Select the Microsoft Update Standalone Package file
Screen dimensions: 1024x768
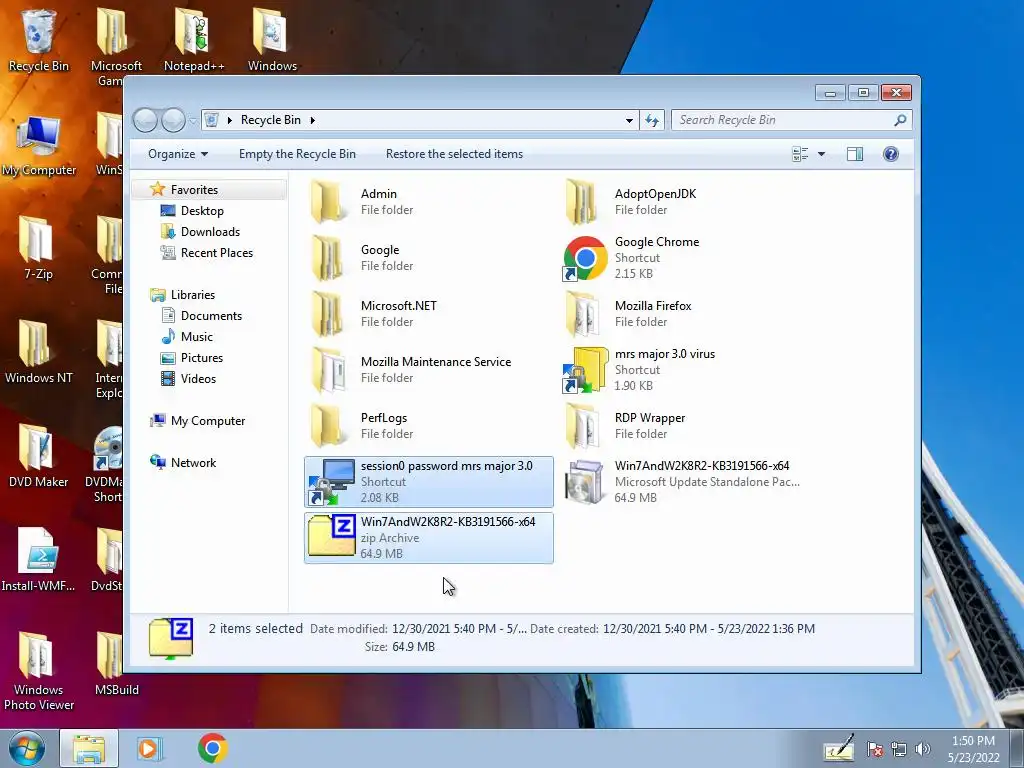coord(682,482)
